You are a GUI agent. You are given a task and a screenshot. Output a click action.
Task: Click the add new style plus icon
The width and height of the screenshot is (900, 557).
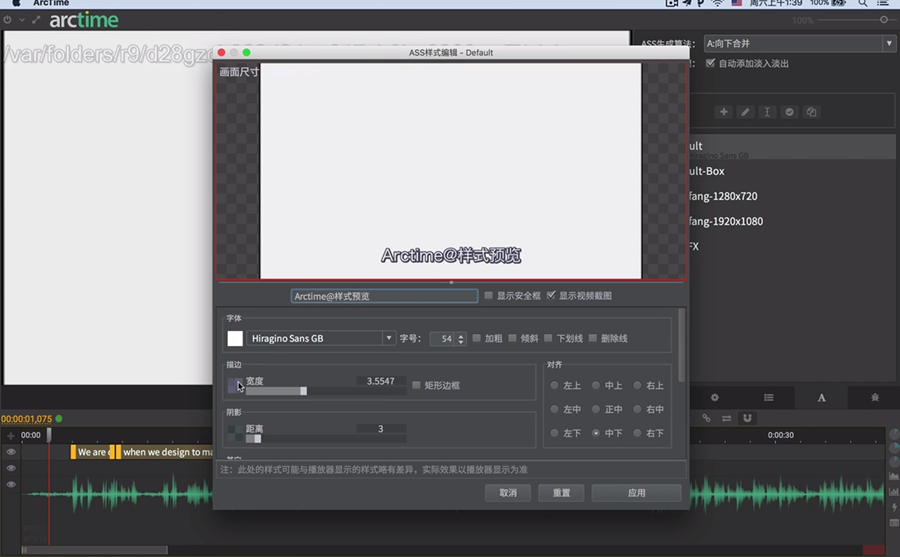pyautogui.click(x=724, y=112)
